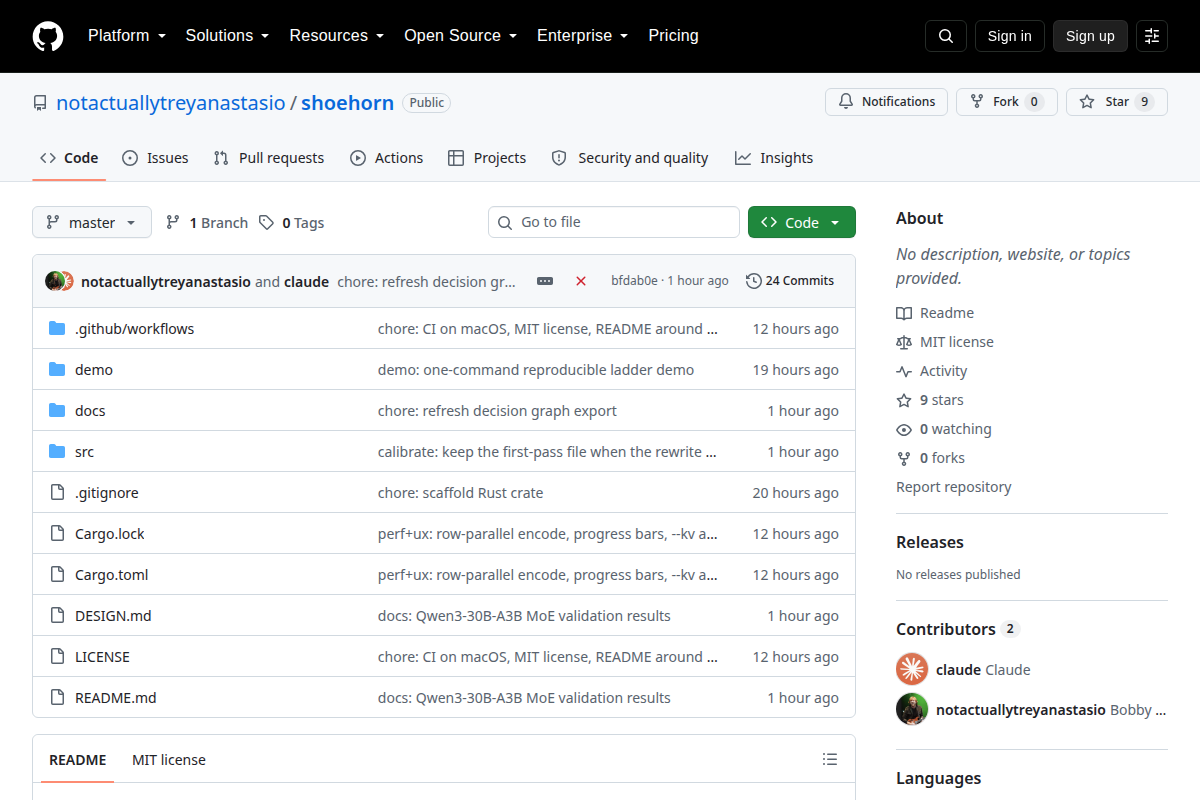Click the search magnifier icon button

[946, 36]
